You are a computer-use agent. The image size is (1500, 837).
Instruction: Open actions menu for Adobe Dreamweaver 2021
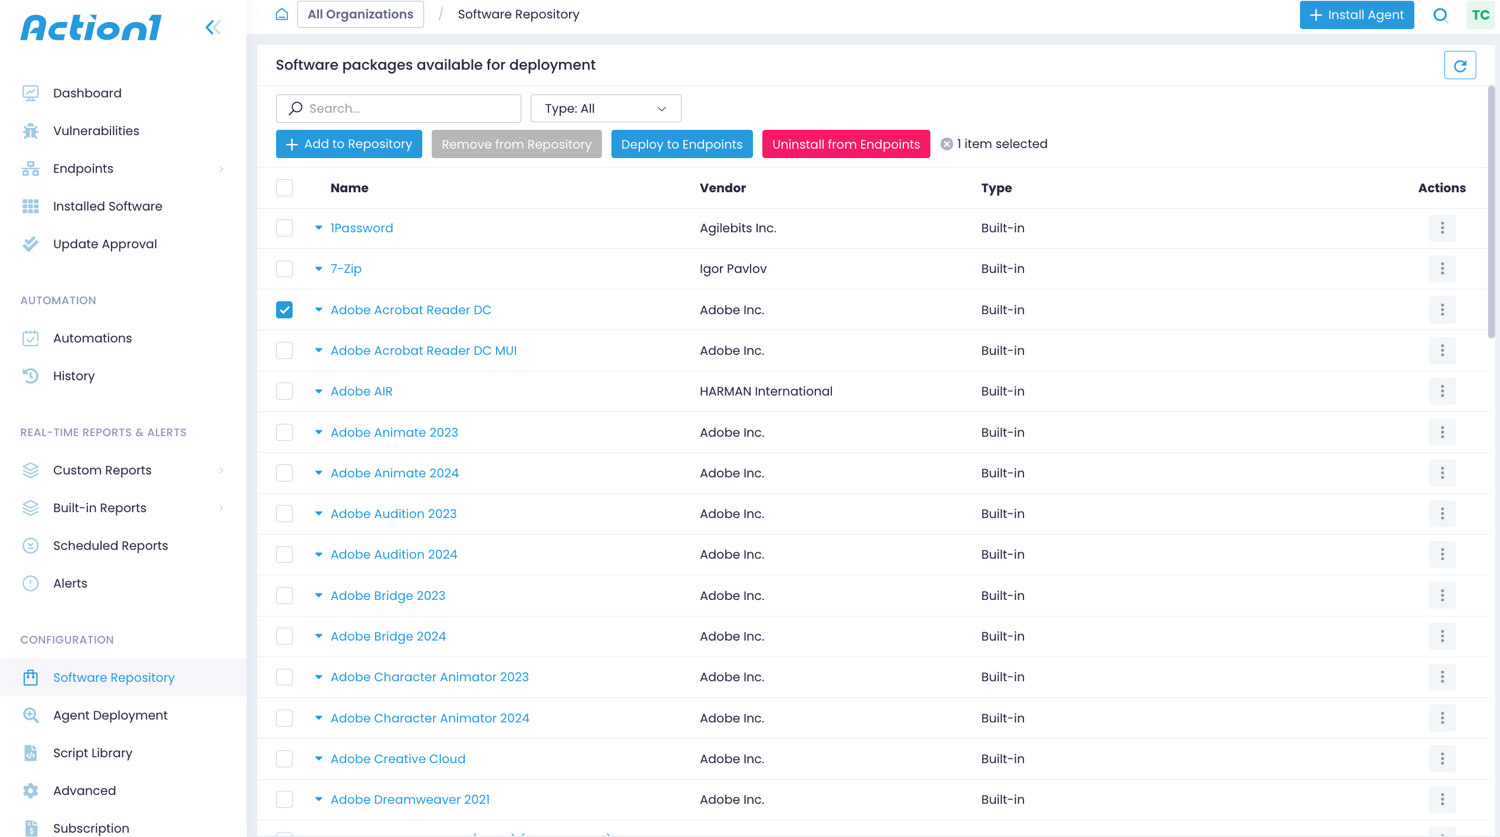pos(1442,799)
